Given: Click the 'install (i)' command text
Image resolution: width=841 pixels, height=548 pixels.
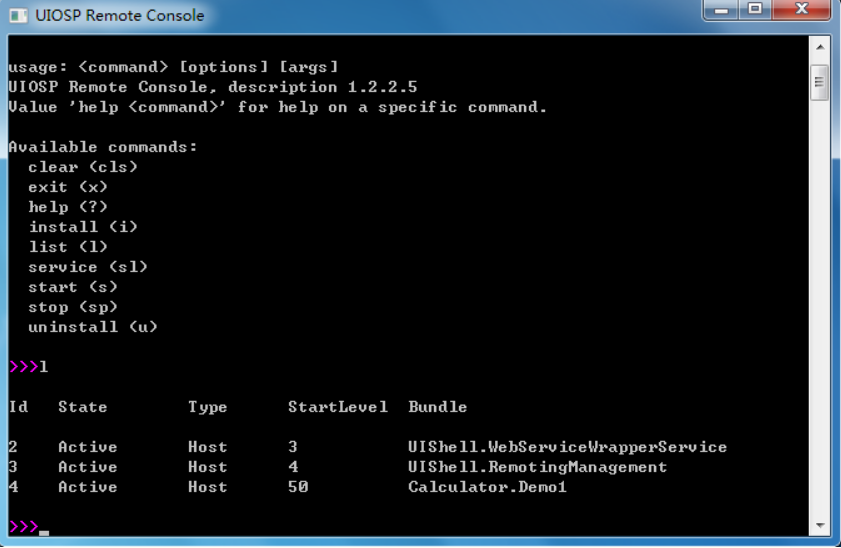Looking at the screenshot, I should (x=83, y=227).
